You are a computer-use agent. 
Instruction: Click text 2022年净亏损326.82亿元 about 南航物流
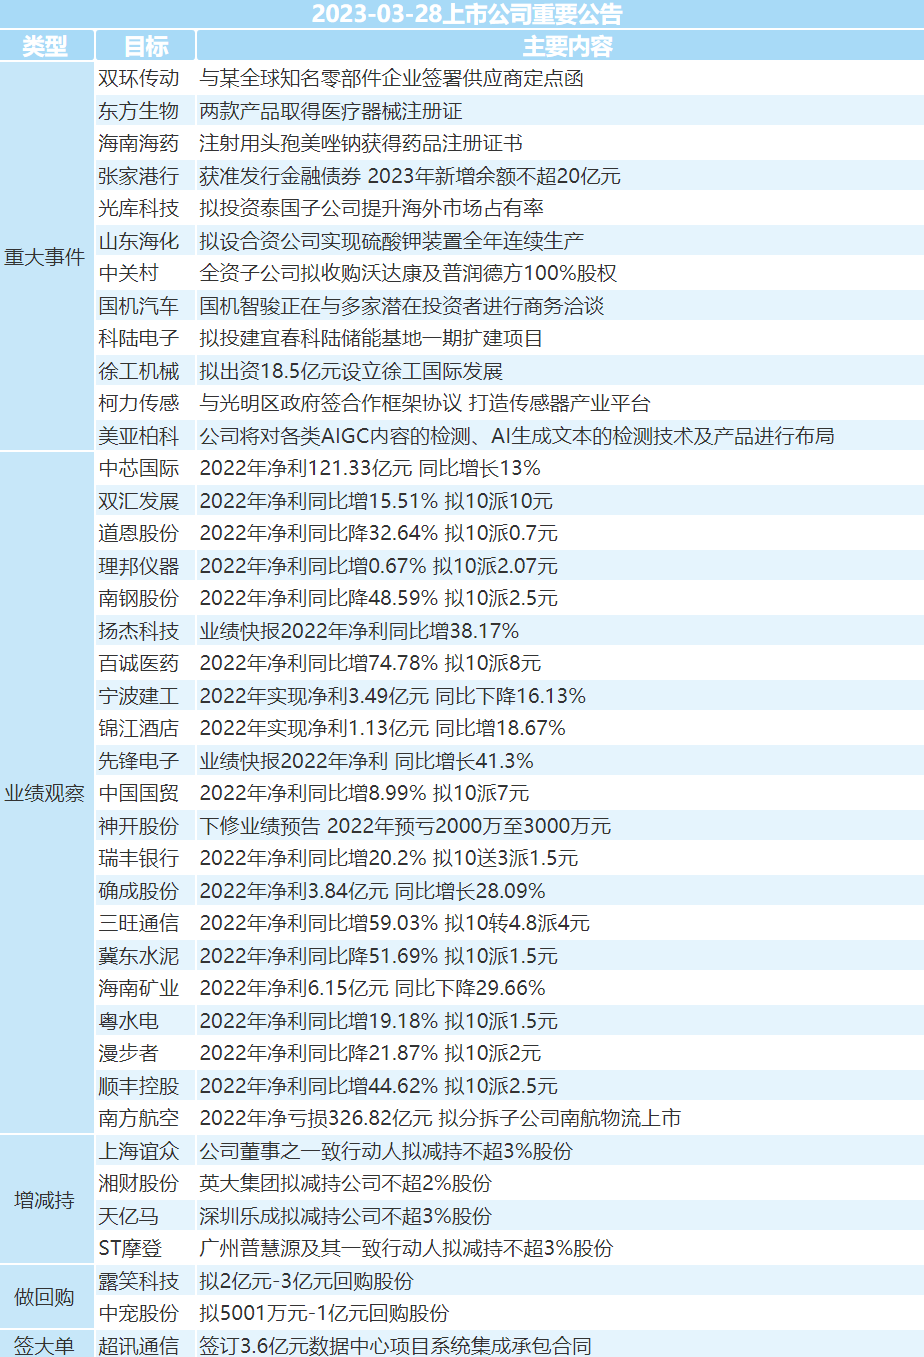[440, 1118]
